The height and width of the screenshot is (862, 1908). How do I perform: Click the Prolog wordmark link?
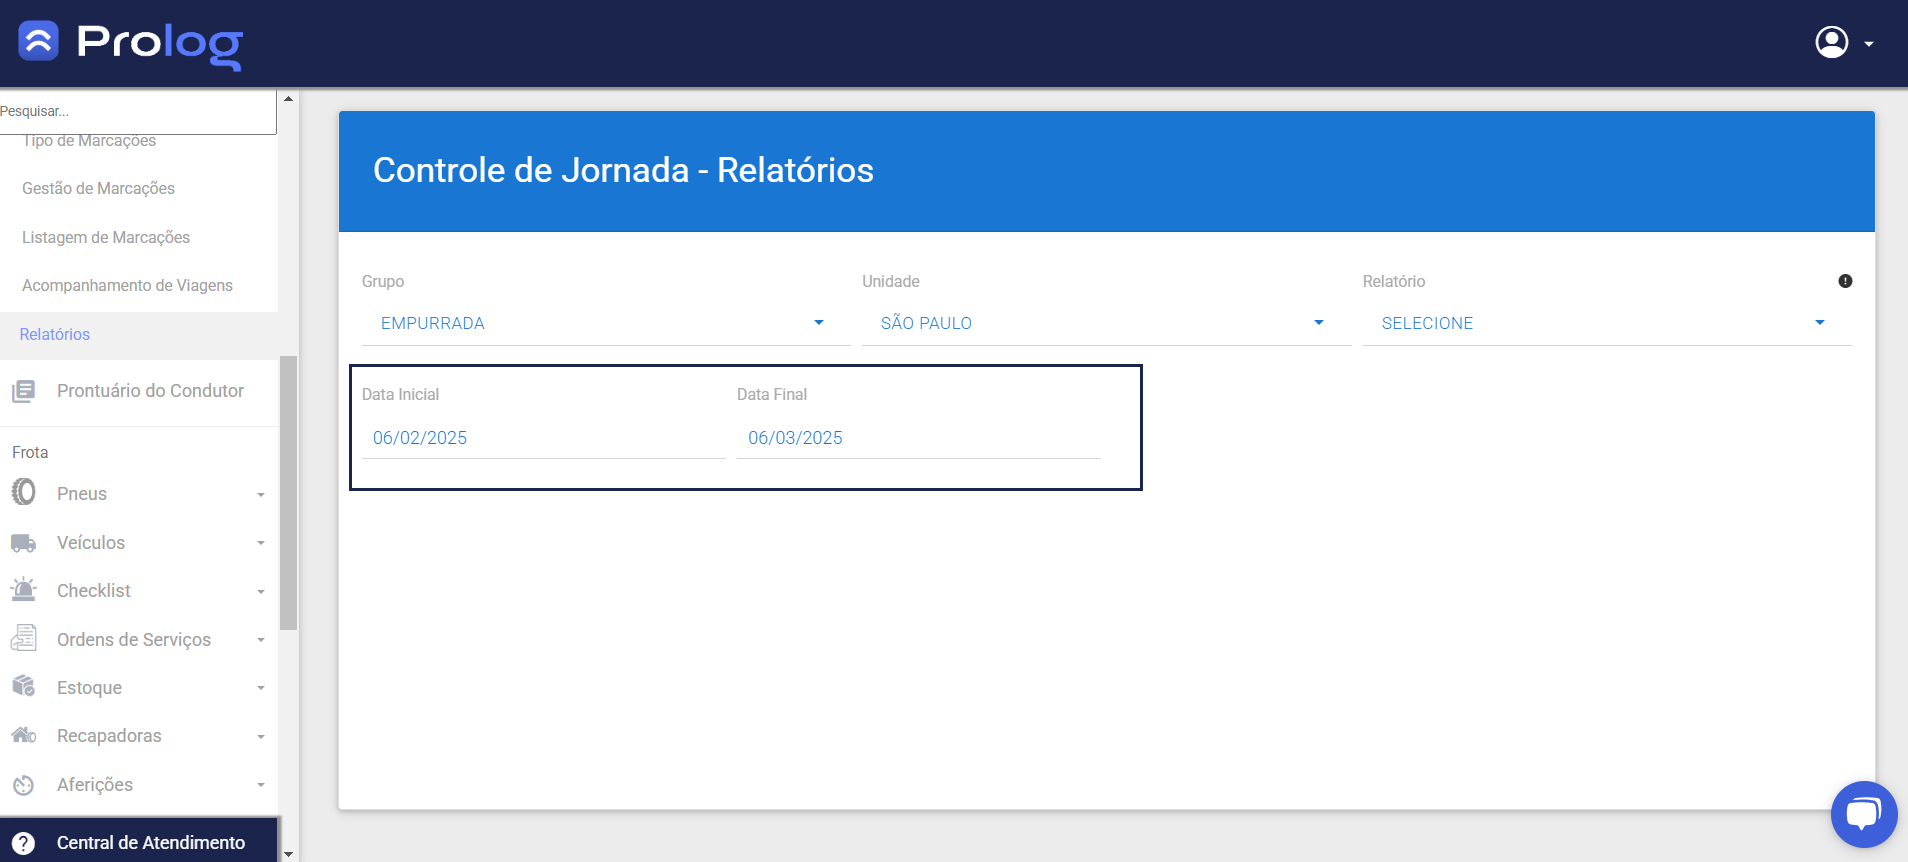tap(160, 44)
